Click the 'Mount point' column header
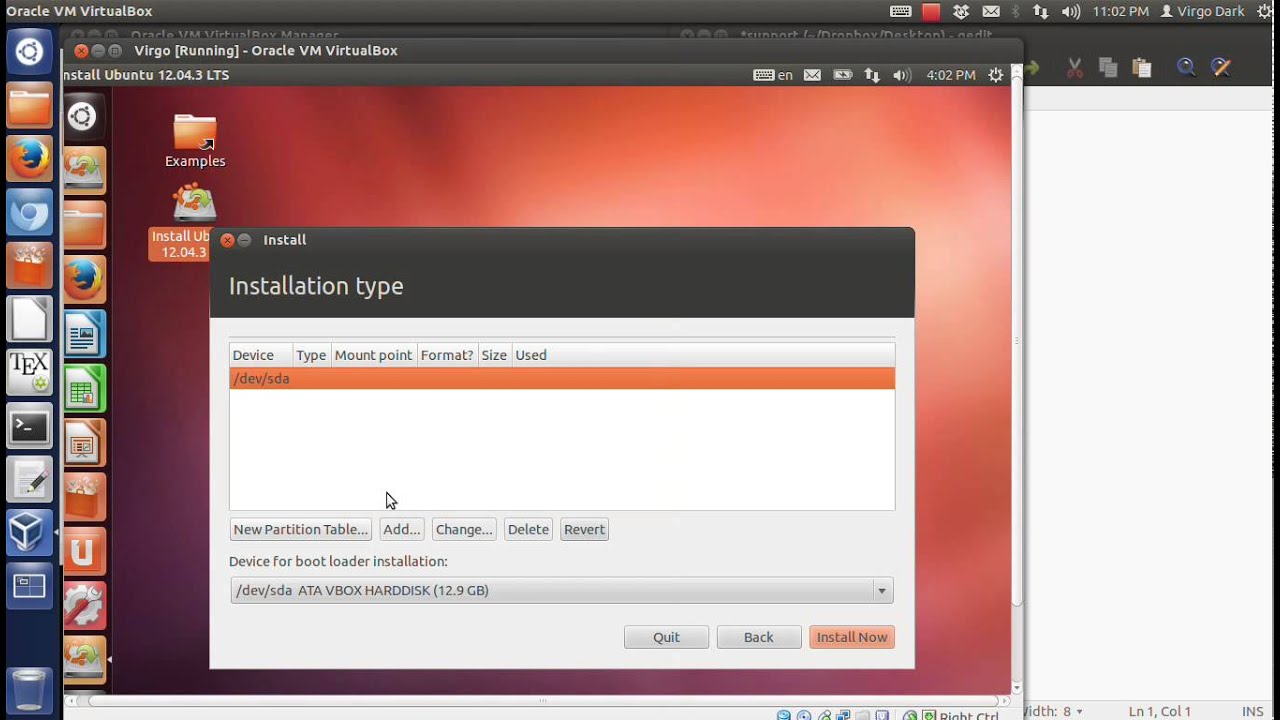1280x720 pixels. click(373, 355)
